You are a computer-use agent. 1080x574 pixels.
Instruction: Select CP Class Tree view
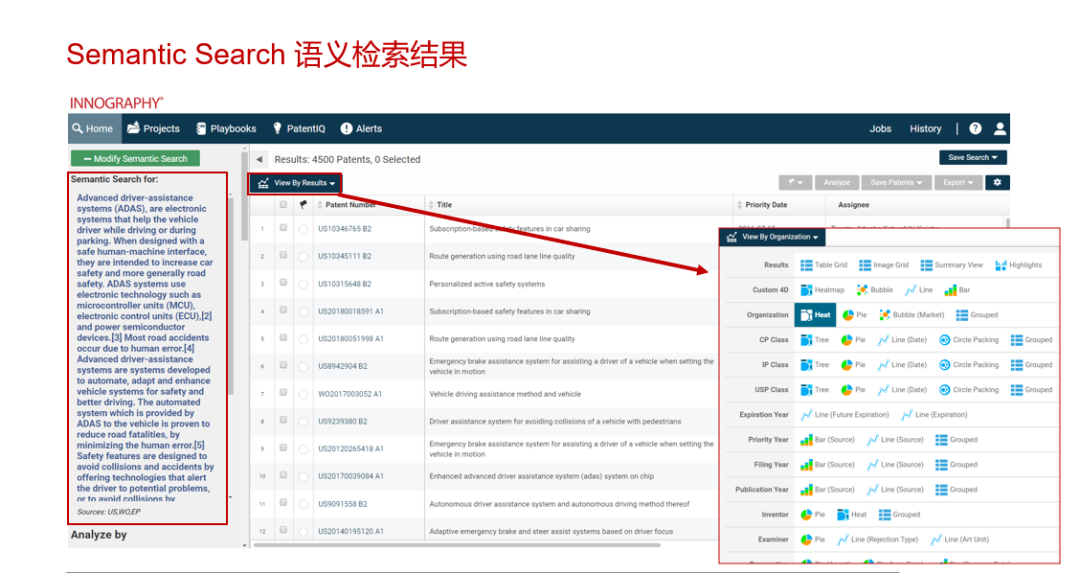point(815,340)
